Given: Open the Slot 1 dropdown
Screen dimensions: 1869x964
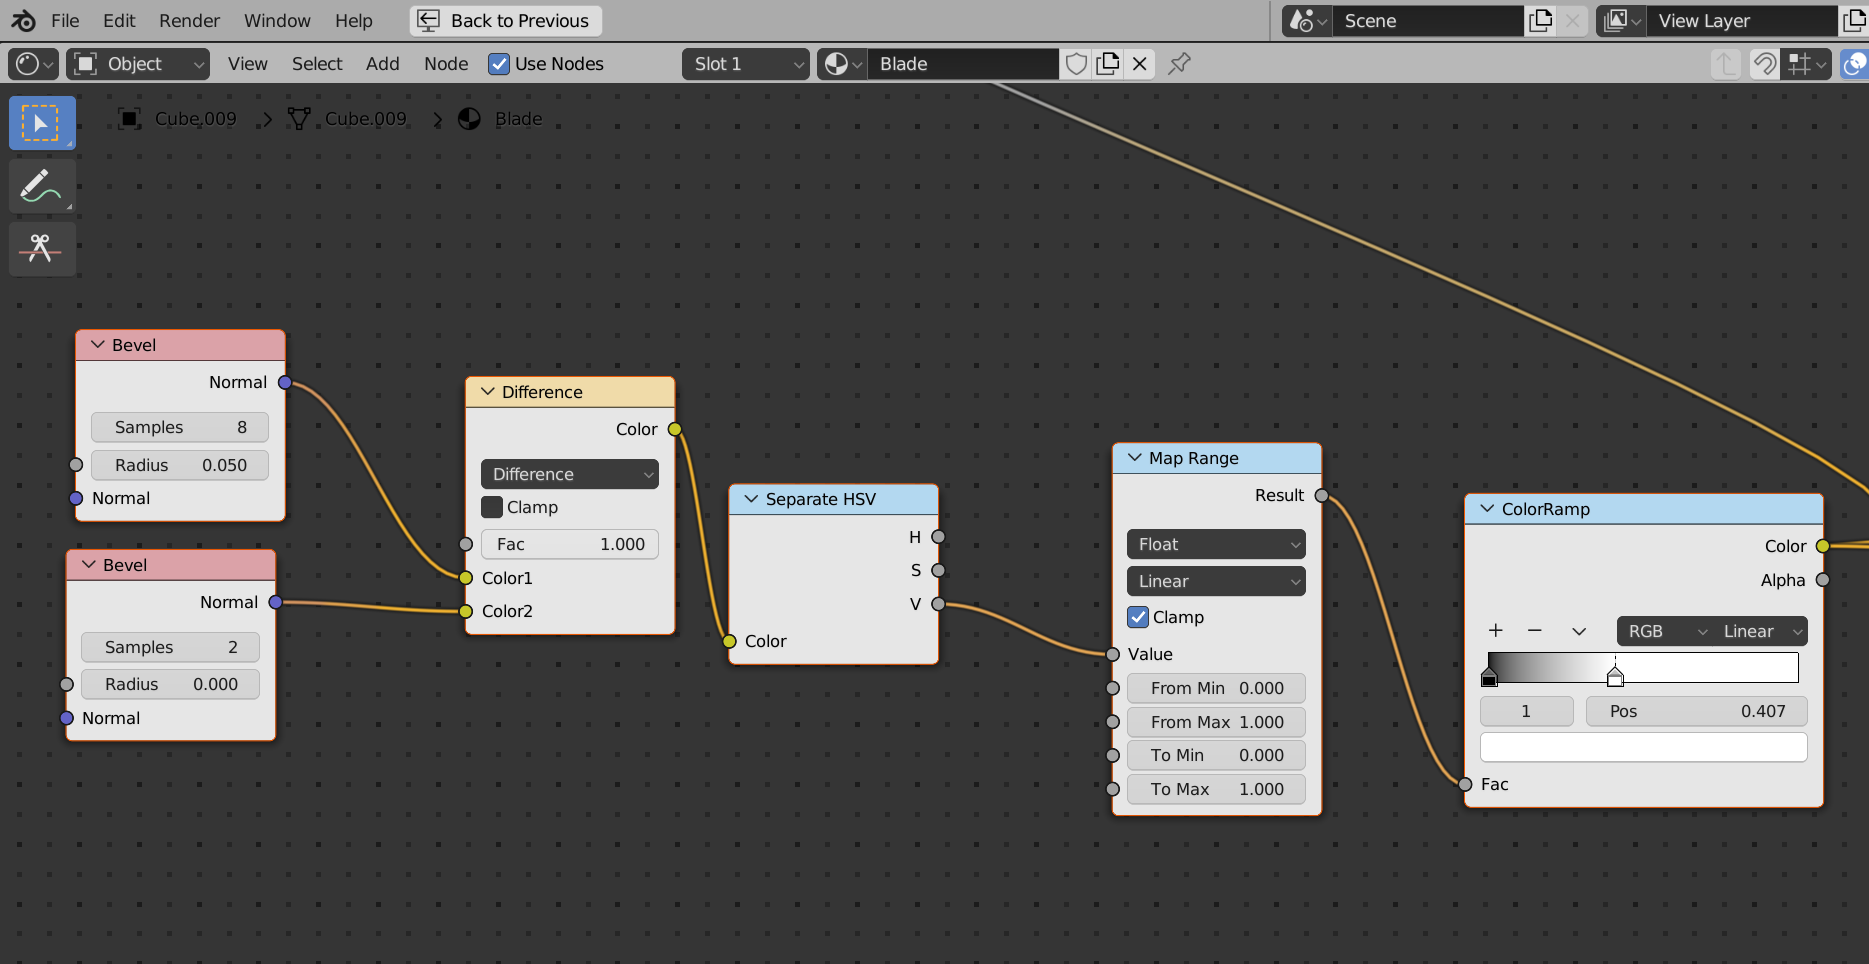Looking at the screenshot, I should point(745,64).
